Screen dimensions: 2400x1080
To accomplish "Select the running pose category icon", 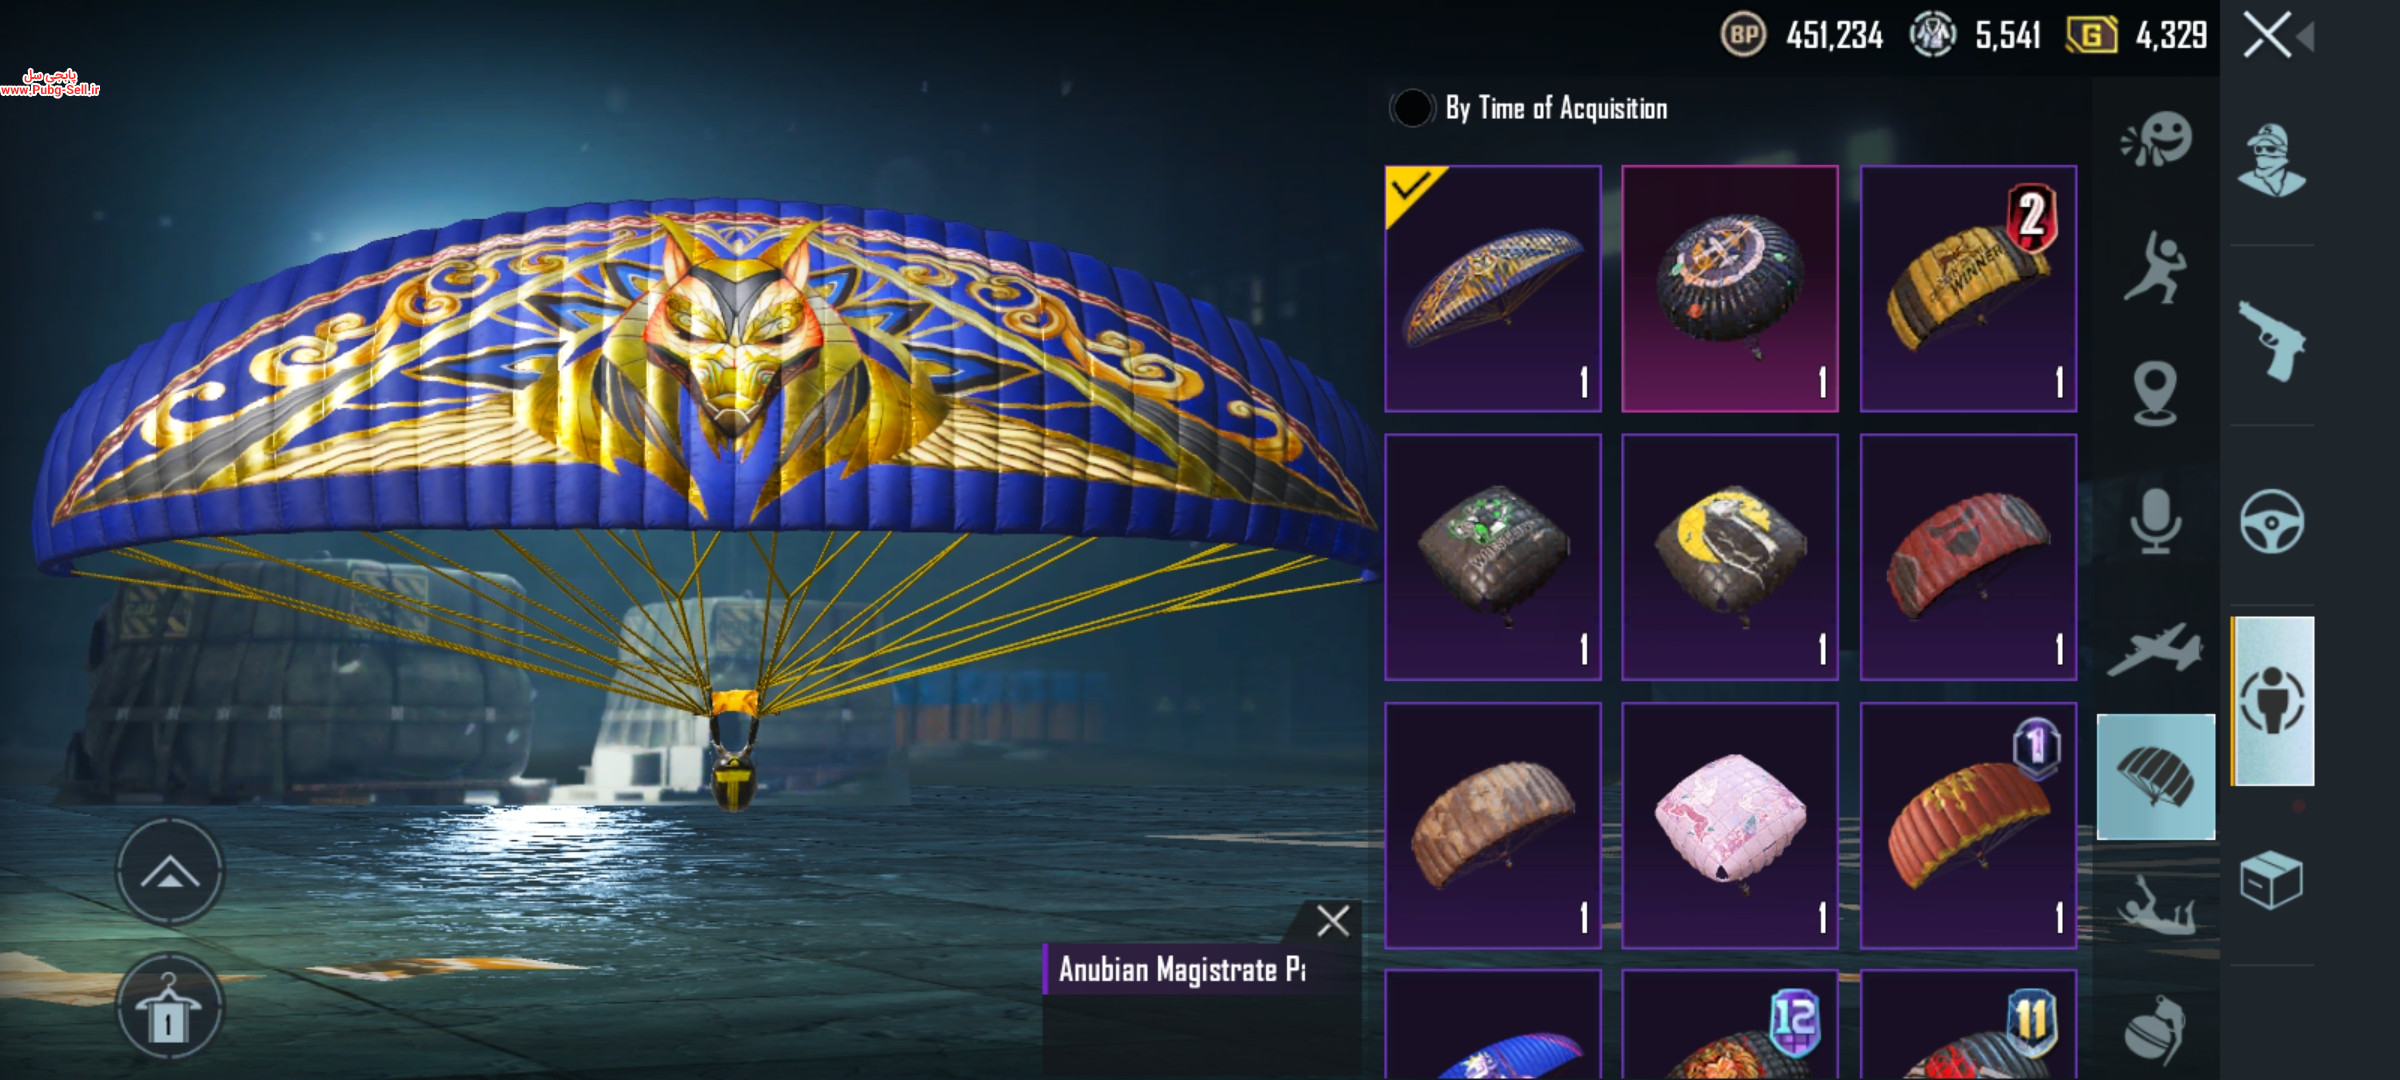I will 2155,268.
